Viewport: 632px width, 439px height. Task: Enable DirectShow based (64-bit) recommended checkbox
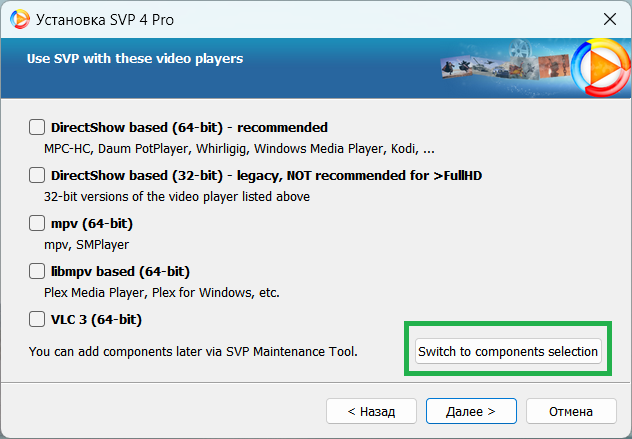point(37,127)
